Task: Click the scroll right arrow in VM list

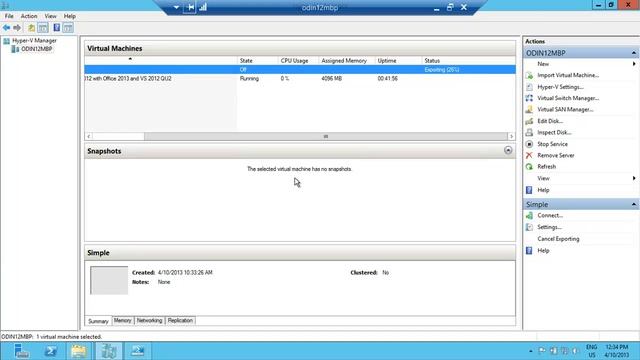Action: pos(511,136)
